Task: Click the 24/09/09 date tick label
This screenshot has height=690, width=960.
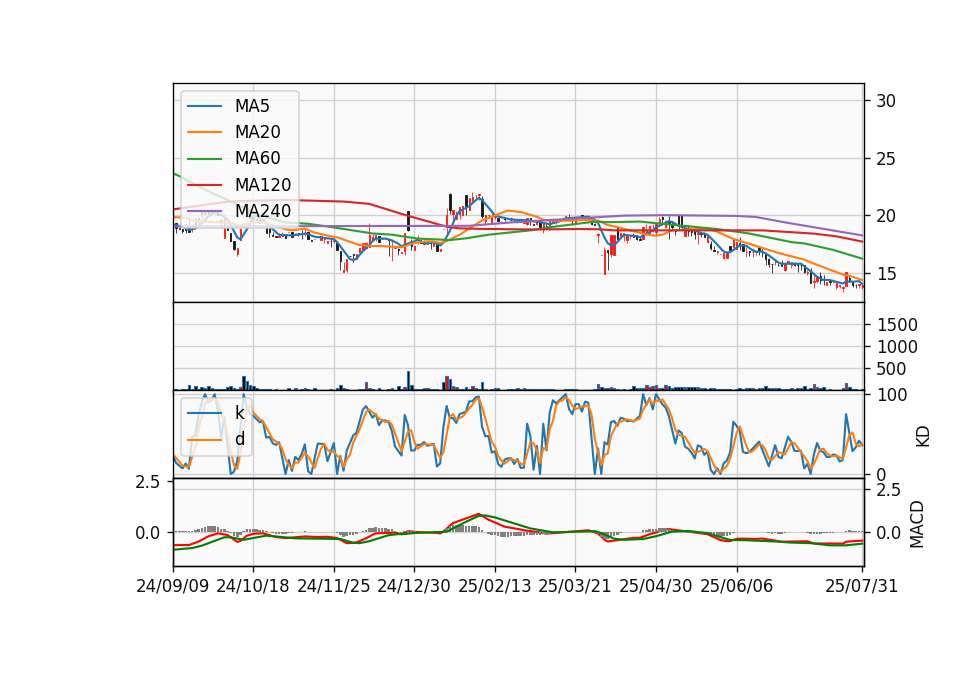Action: tap(173, 586)
